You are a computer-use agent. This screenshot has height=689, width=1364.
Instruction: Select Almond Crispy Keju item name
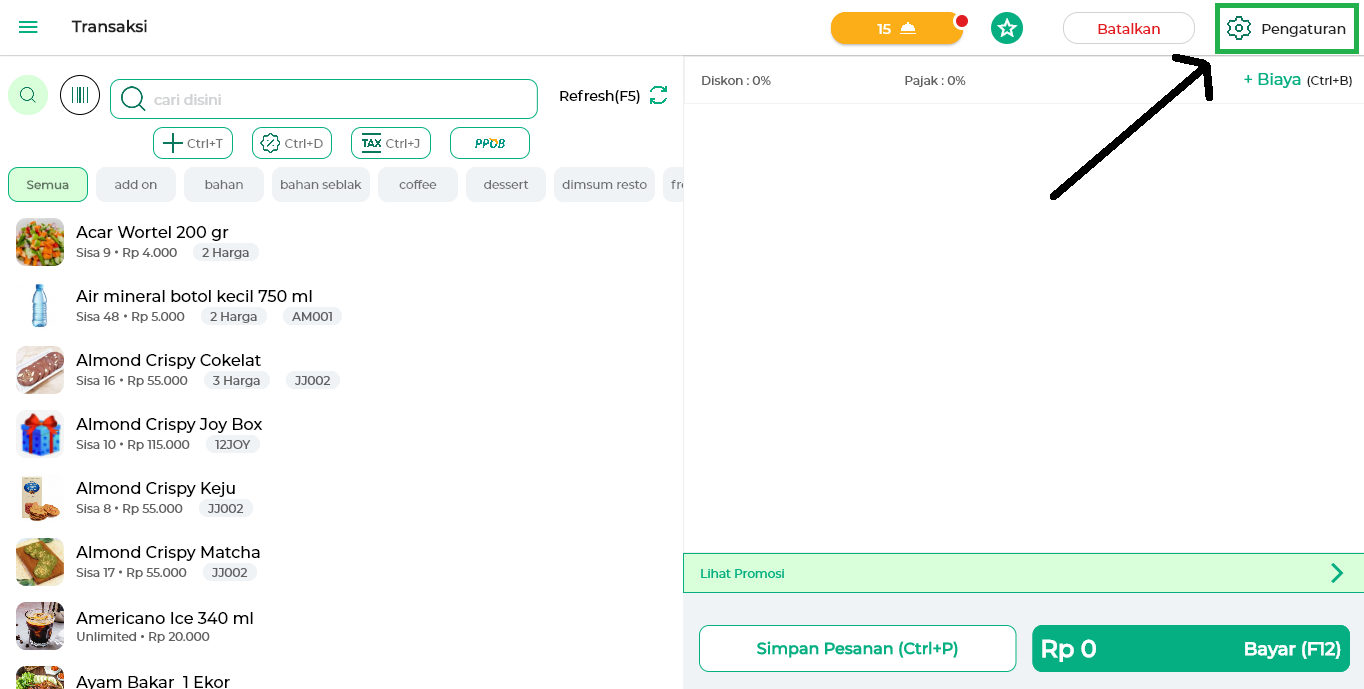156,488
